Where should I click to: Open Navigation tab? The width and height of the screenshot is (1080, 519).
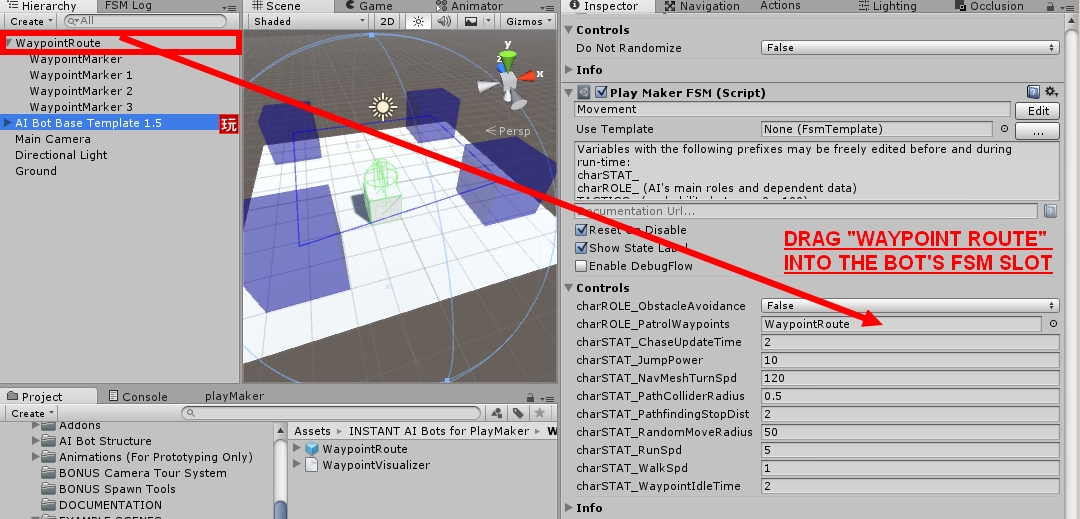click(702, 6)
